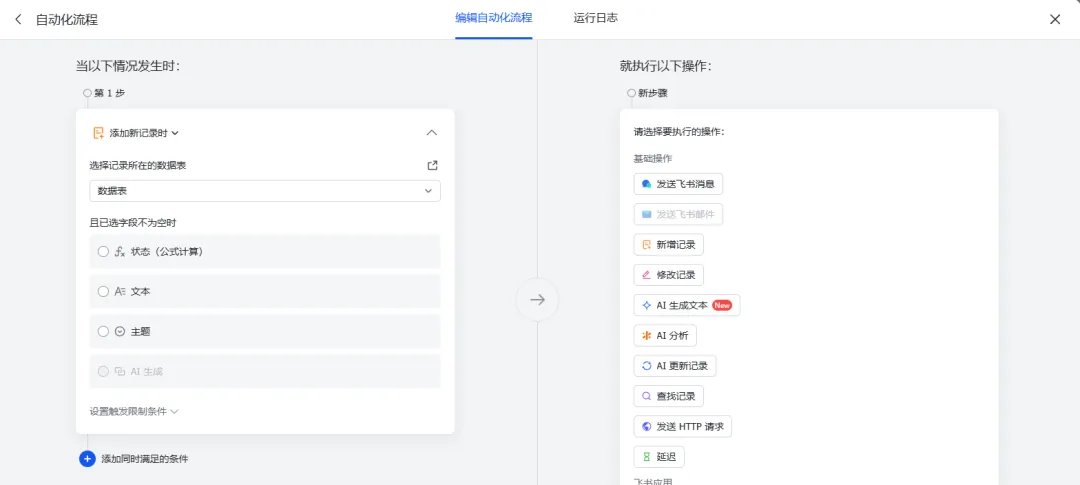Open data table in new window icon
Viewport: 1080px width, 485px height.
[x=433, y=165]
